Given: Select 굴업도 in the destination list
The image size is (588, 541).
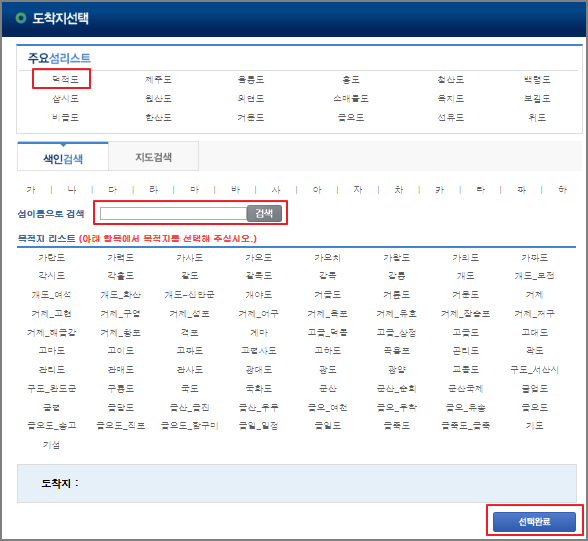Looking at the screenshot, I should (534, 388).
